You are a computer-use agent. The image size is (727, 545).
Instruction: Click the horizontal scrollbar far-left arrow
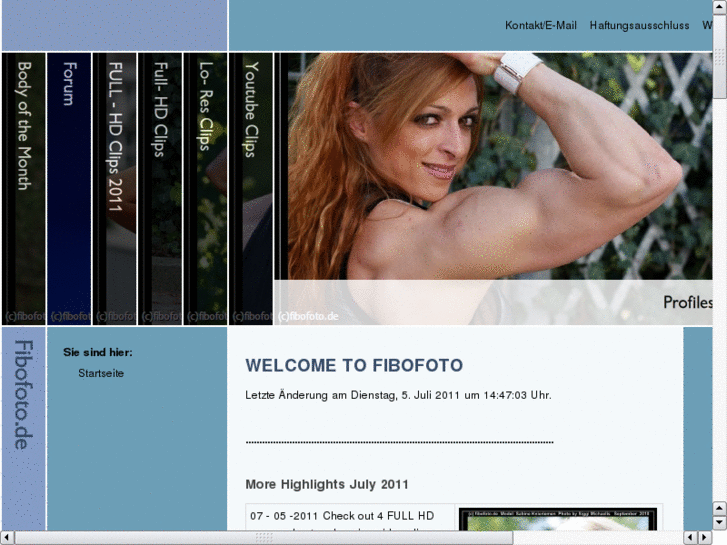[7, 538]
